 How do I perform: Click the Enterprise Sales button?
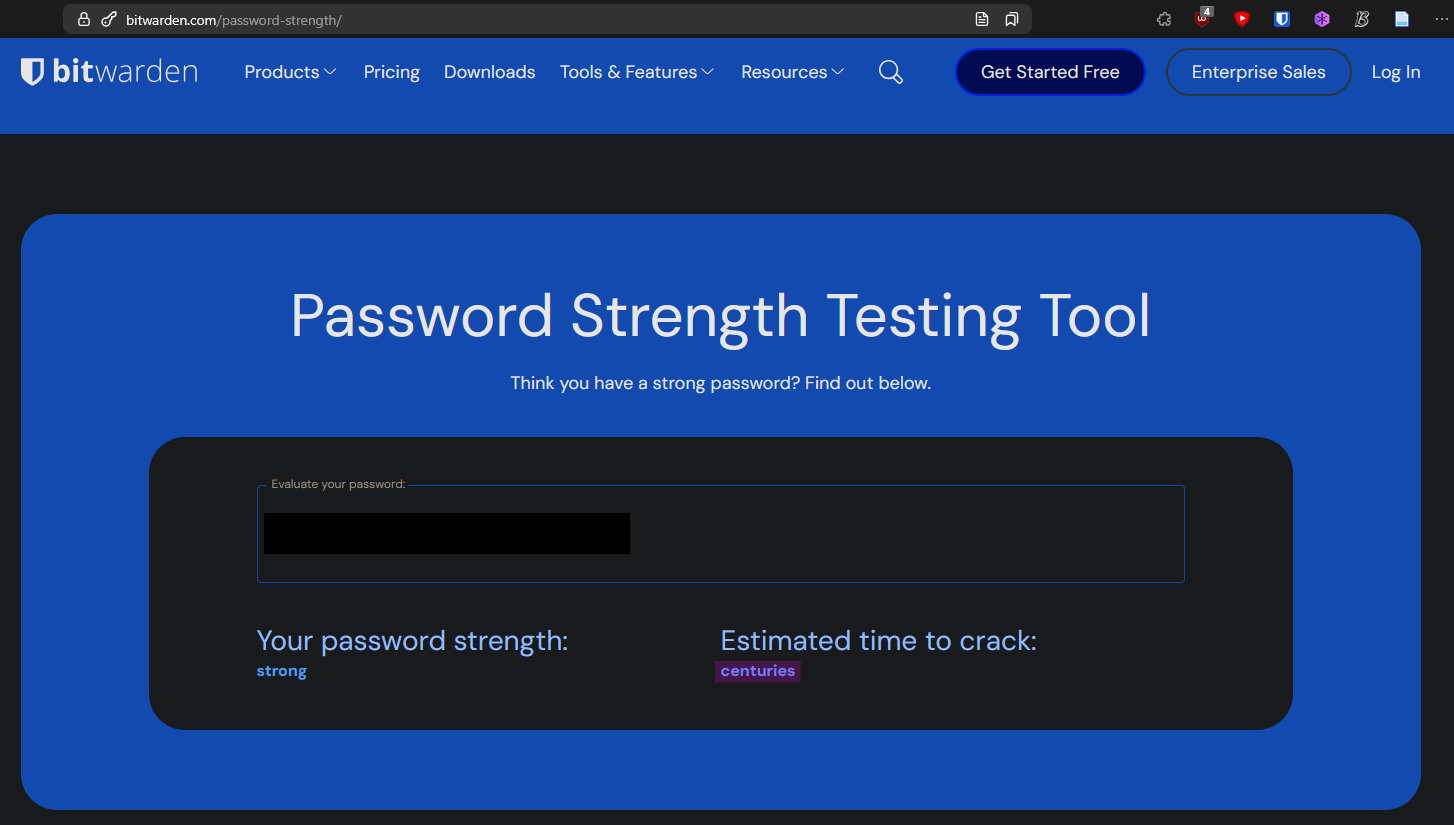1259,72
